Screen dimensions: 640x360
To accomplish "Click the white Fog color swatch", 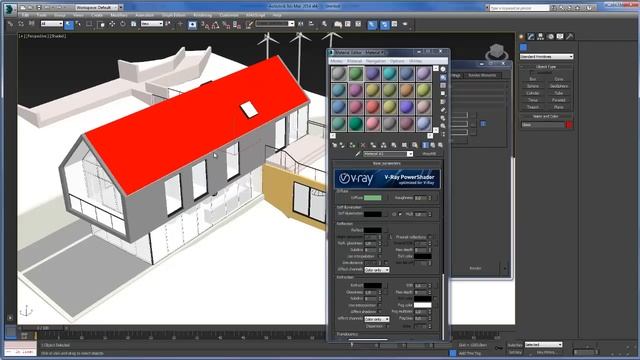I will [422, 305].
